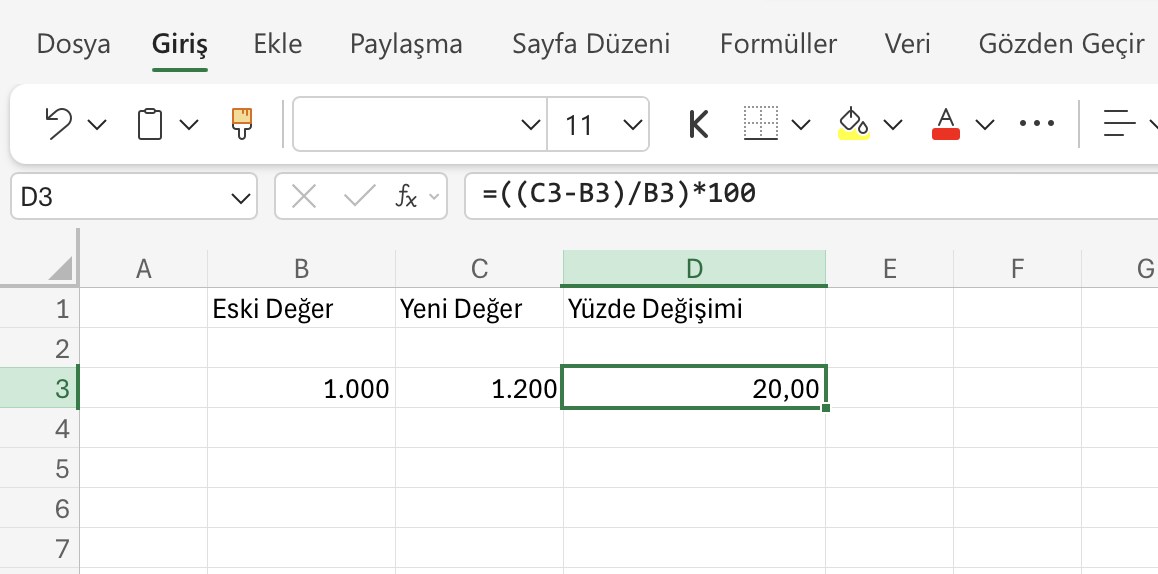Click the select-all corner triangle
This screenshot has width=1158, height=574.
pos(61,269)
